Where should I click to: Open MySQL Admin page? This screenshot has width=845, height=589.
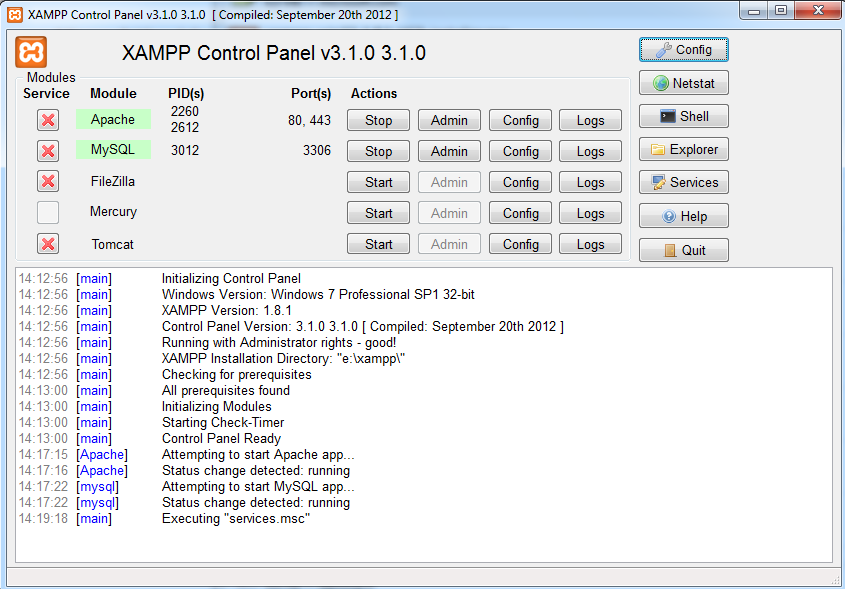click(449, 151)
